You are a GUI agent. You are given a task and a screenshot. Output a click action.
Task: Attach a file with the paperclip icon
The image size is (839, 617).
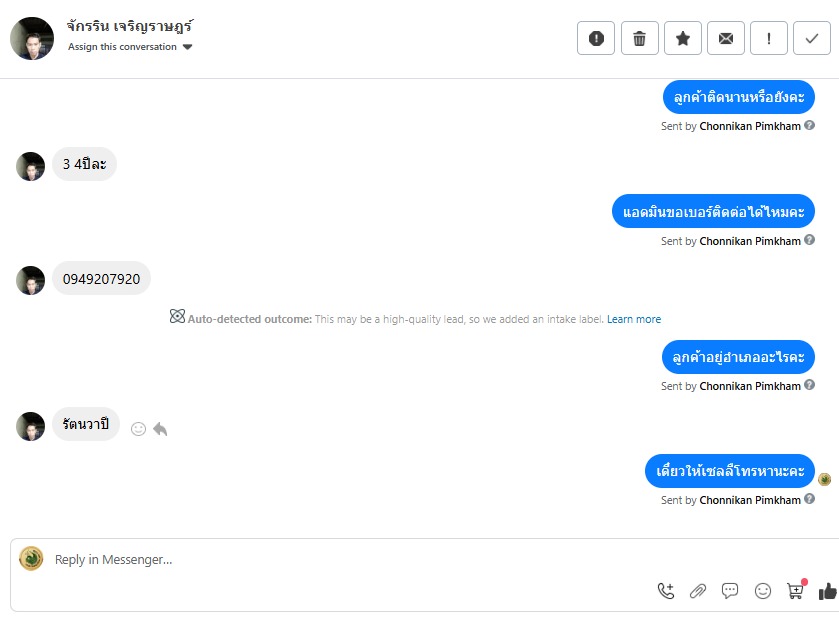[x=698, y=591]
